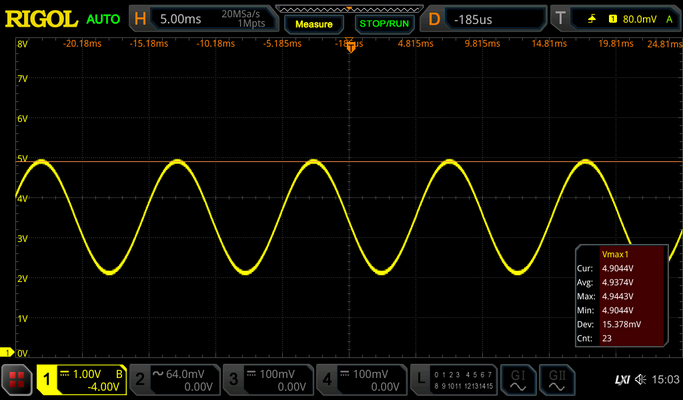683x400 pixels.
Task: Click the GII waveform generator icon
Action: pos(557,380)
